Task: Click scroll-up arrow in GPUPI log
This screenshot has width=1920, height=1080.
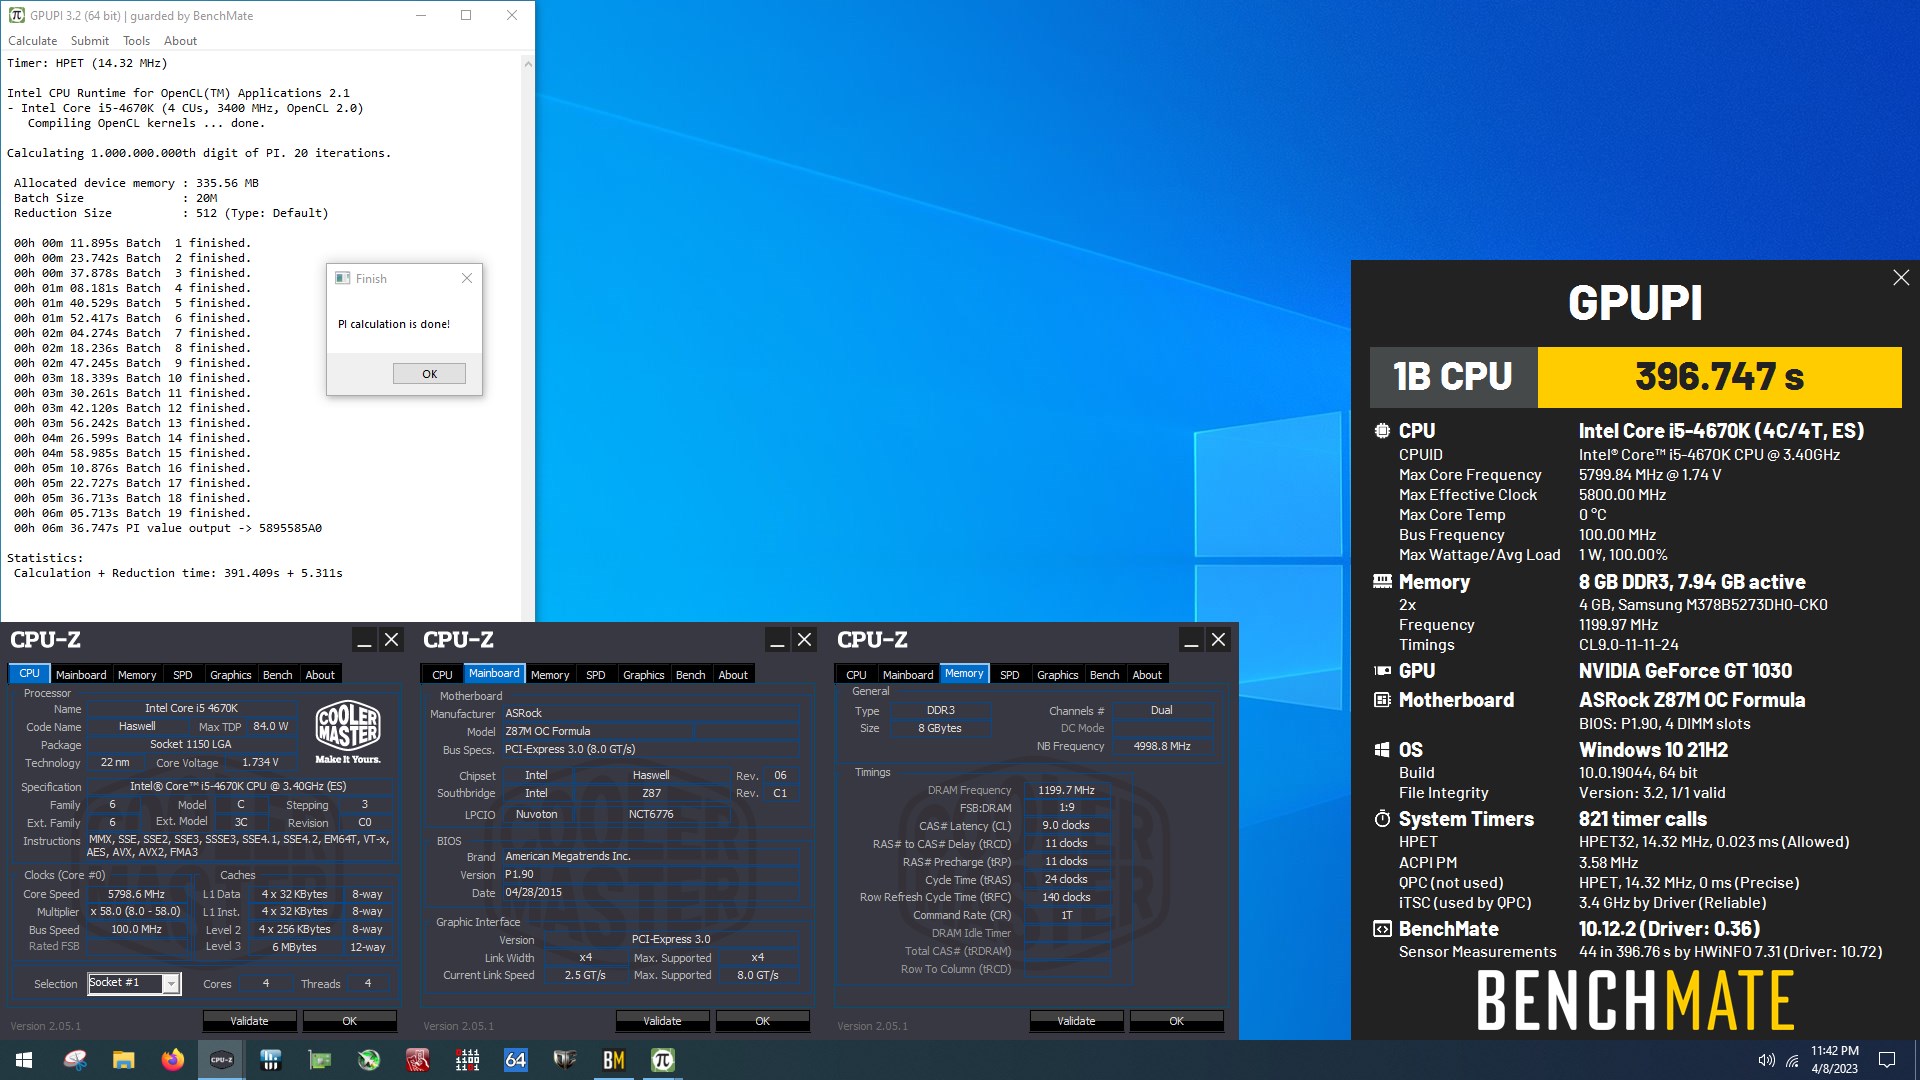Action: pos(528,63)
